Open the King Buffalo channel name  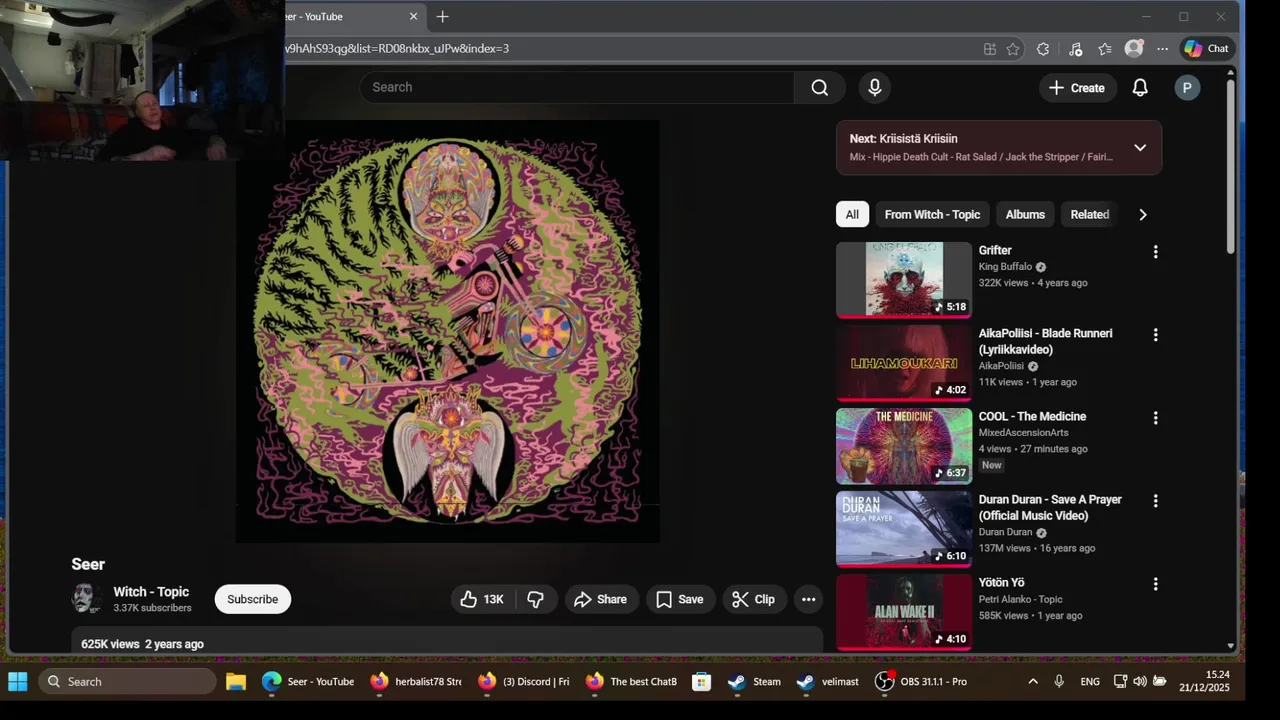(1005, 267)
